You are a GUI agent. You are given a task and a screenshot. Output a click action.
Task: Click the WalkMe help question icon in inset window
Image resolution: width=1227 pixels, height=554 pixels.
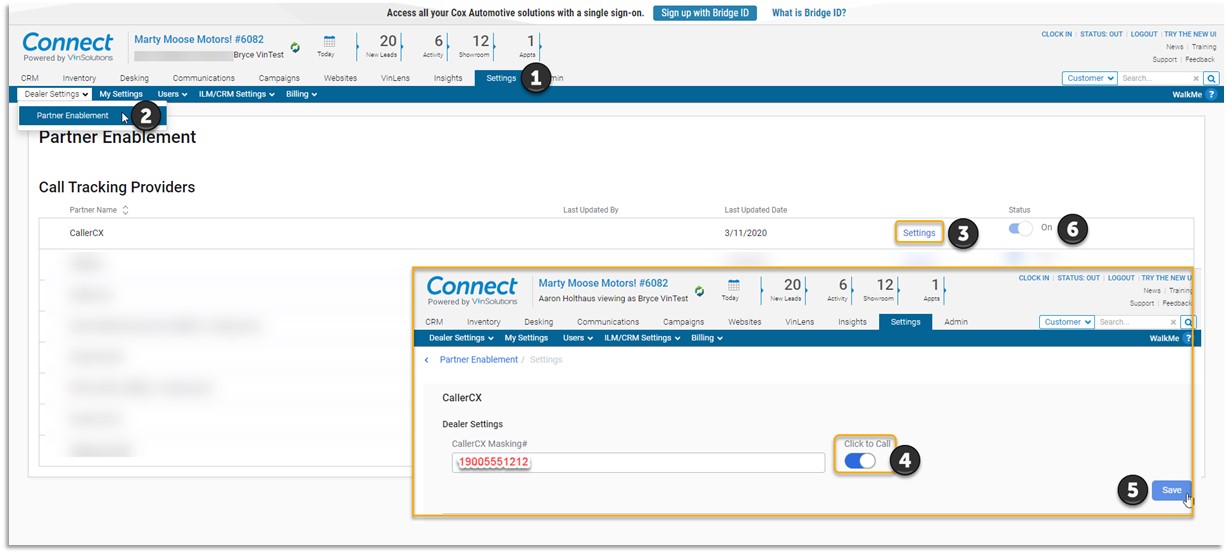coord(1188,338)
